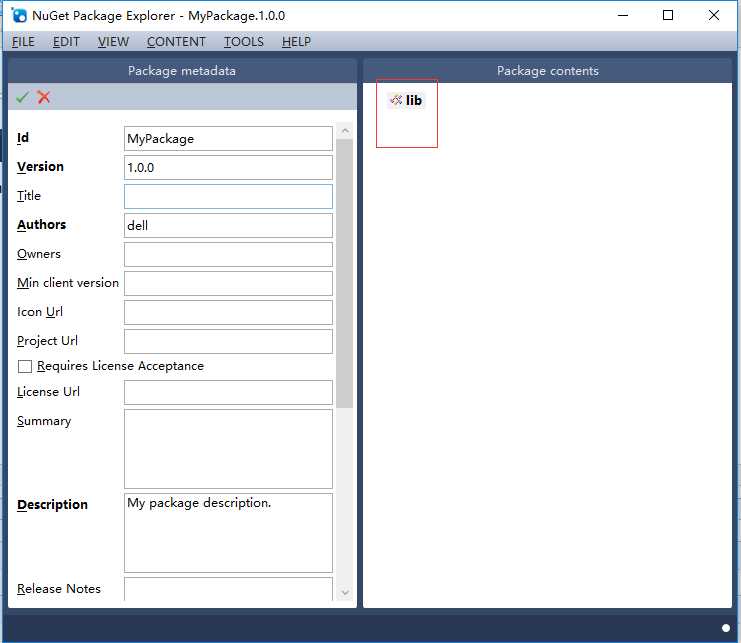Viewport: 741px width, 643px height.
Task: Click the Description text area
Action: [x=228, y=533]
